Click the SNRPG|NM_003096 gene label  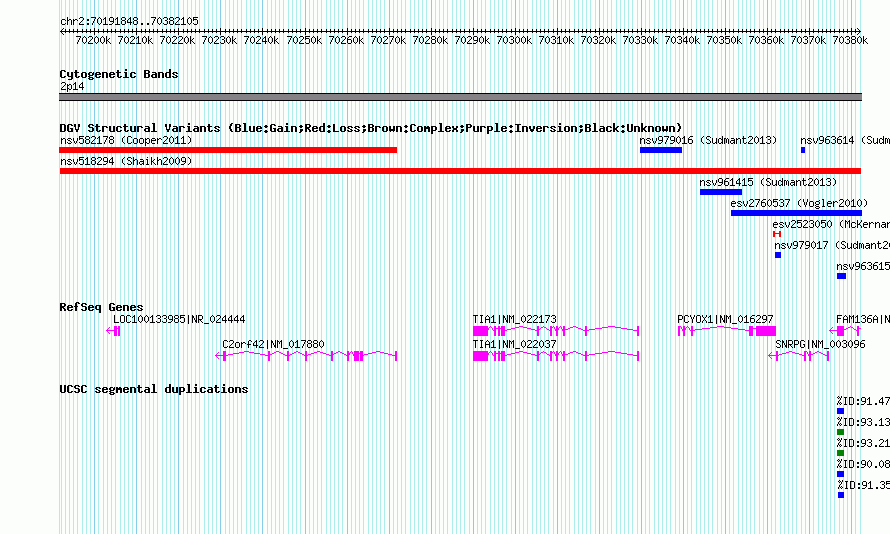click(820, 344)
